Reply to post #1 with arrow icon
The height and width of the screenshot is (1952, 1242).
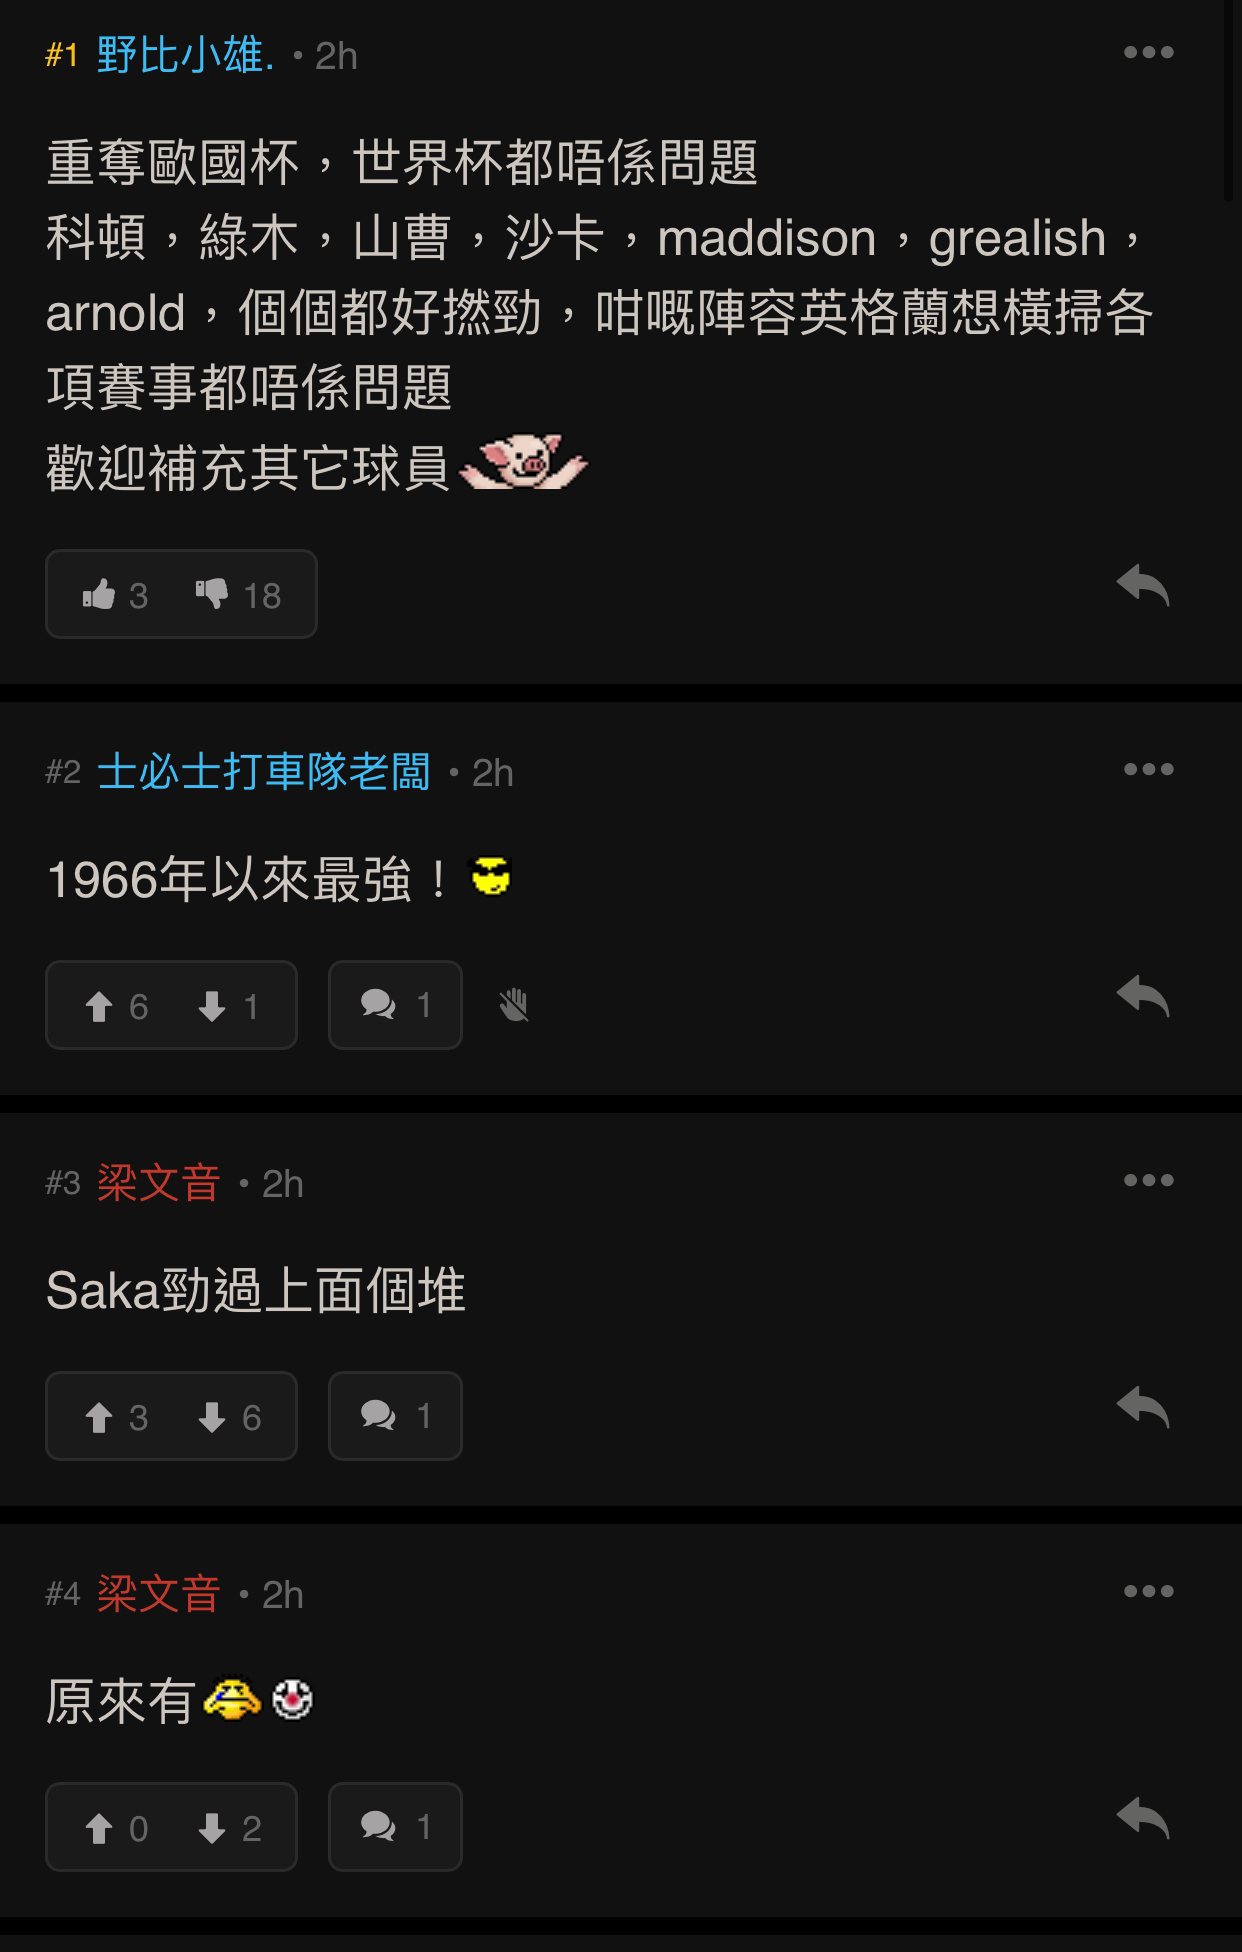tap(1143, 585)
